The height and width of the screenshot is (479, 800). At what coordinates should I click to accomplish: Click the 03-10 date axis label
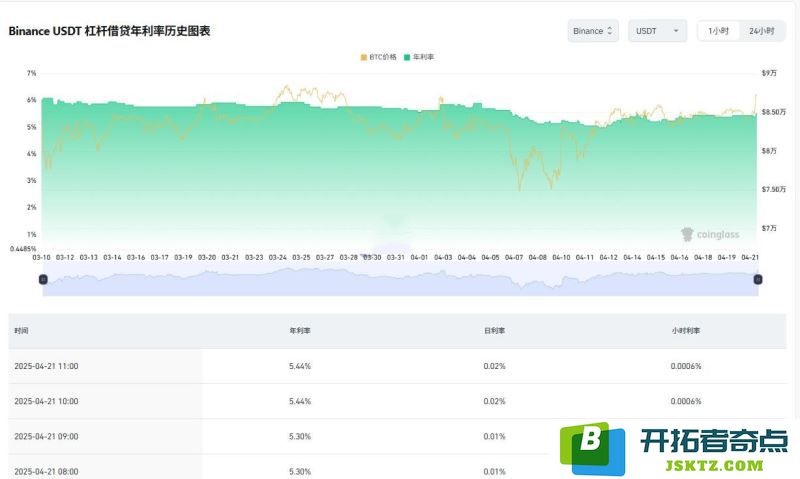coord(41,258)
